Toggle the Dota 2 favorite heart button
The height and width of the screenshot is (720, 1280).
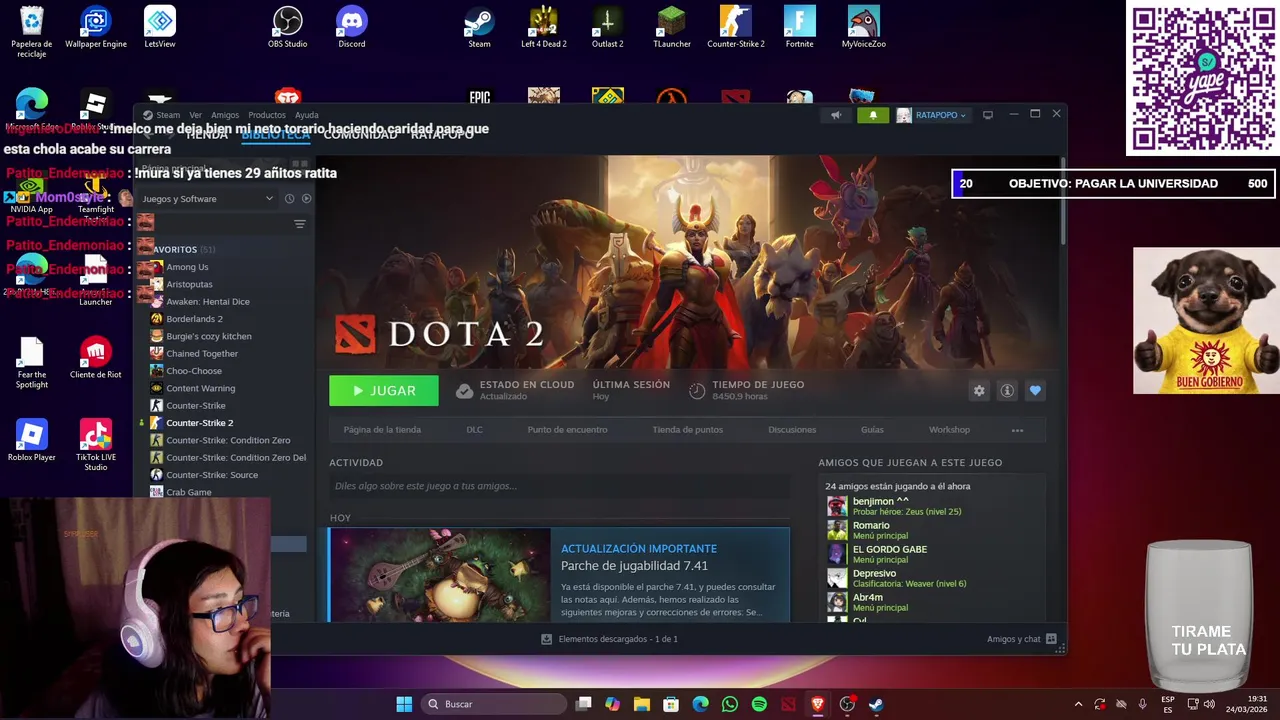point(1035,391)
